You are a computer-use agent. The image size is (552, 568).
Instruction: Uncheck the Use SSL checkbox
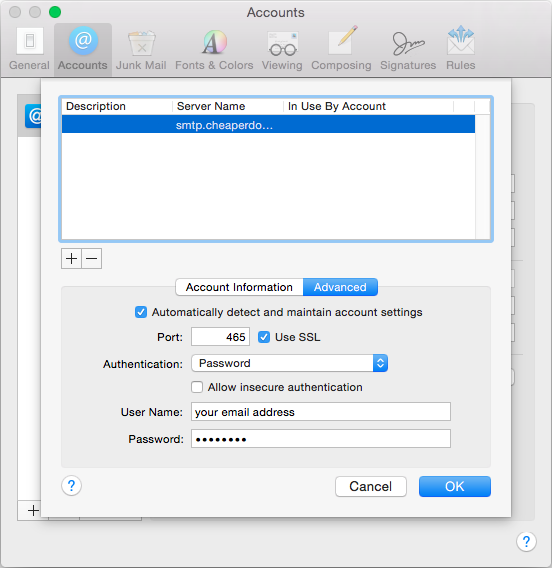click(x=264, y=337)
